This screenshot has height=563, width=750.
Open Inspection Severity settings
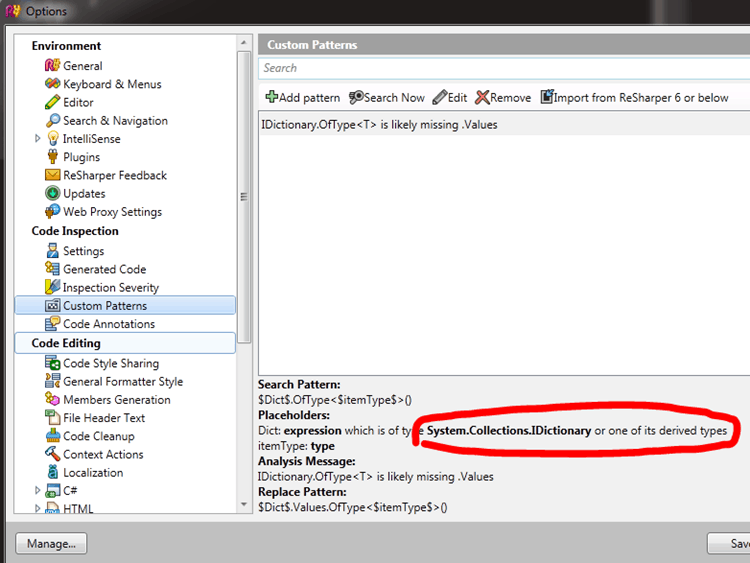point(110,288)
